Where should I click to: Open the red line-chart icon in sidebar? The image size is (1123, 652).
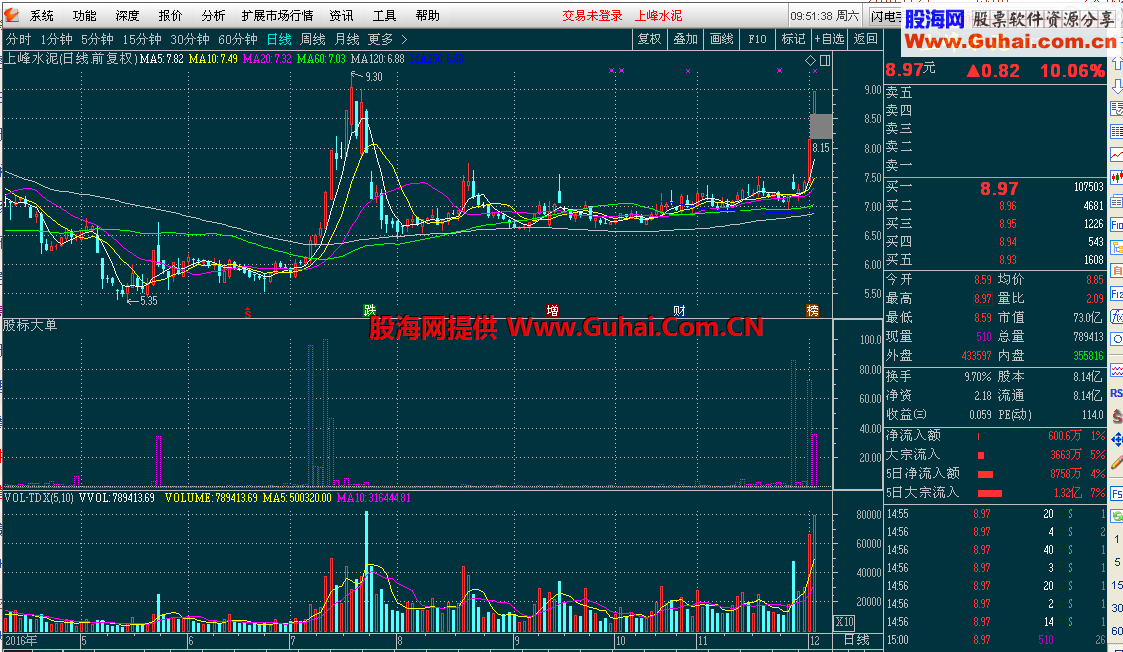click(x=1117, y=154)
